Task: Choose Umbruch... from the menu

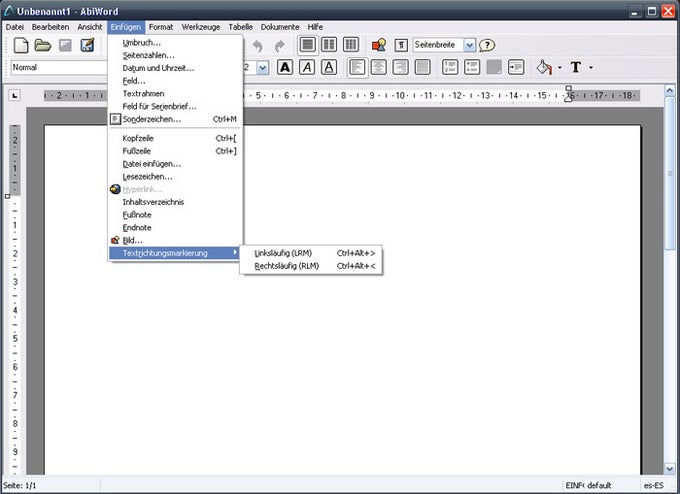Action: [x=175, y=43]
